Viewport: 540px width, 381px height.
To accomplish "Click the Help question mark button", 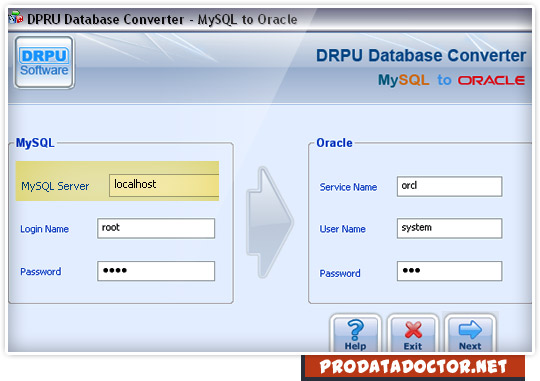I will pyautogui.click(x=355, y=333).
